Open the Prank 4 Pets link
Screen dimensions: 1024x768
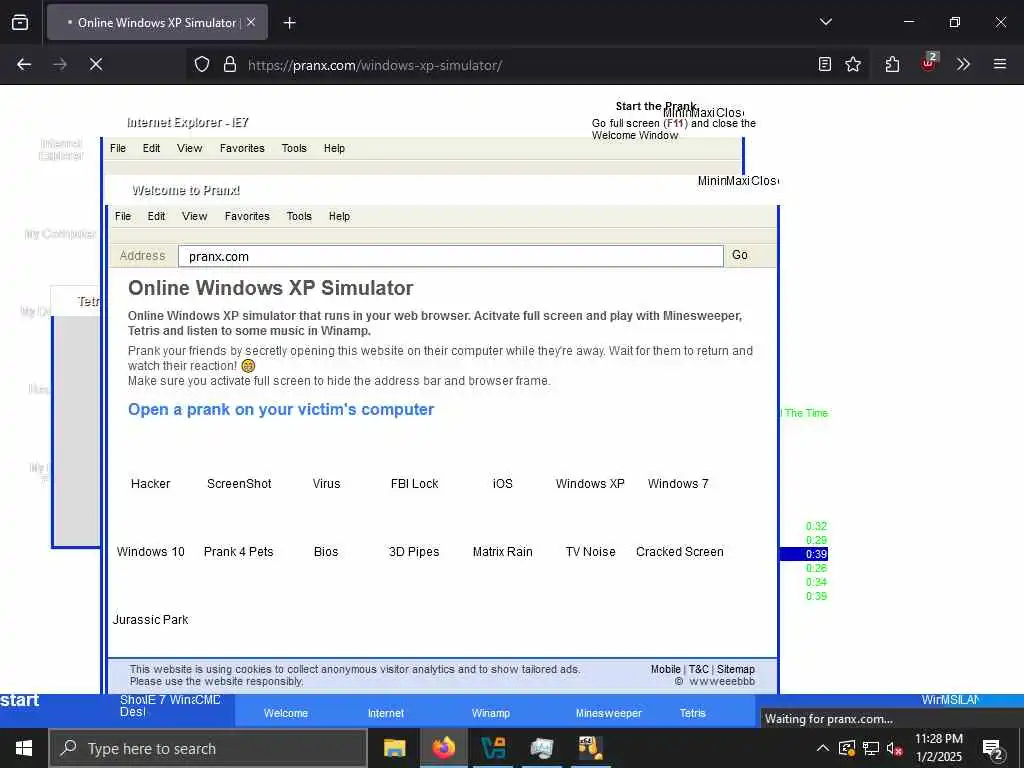(x=238, y=552)
